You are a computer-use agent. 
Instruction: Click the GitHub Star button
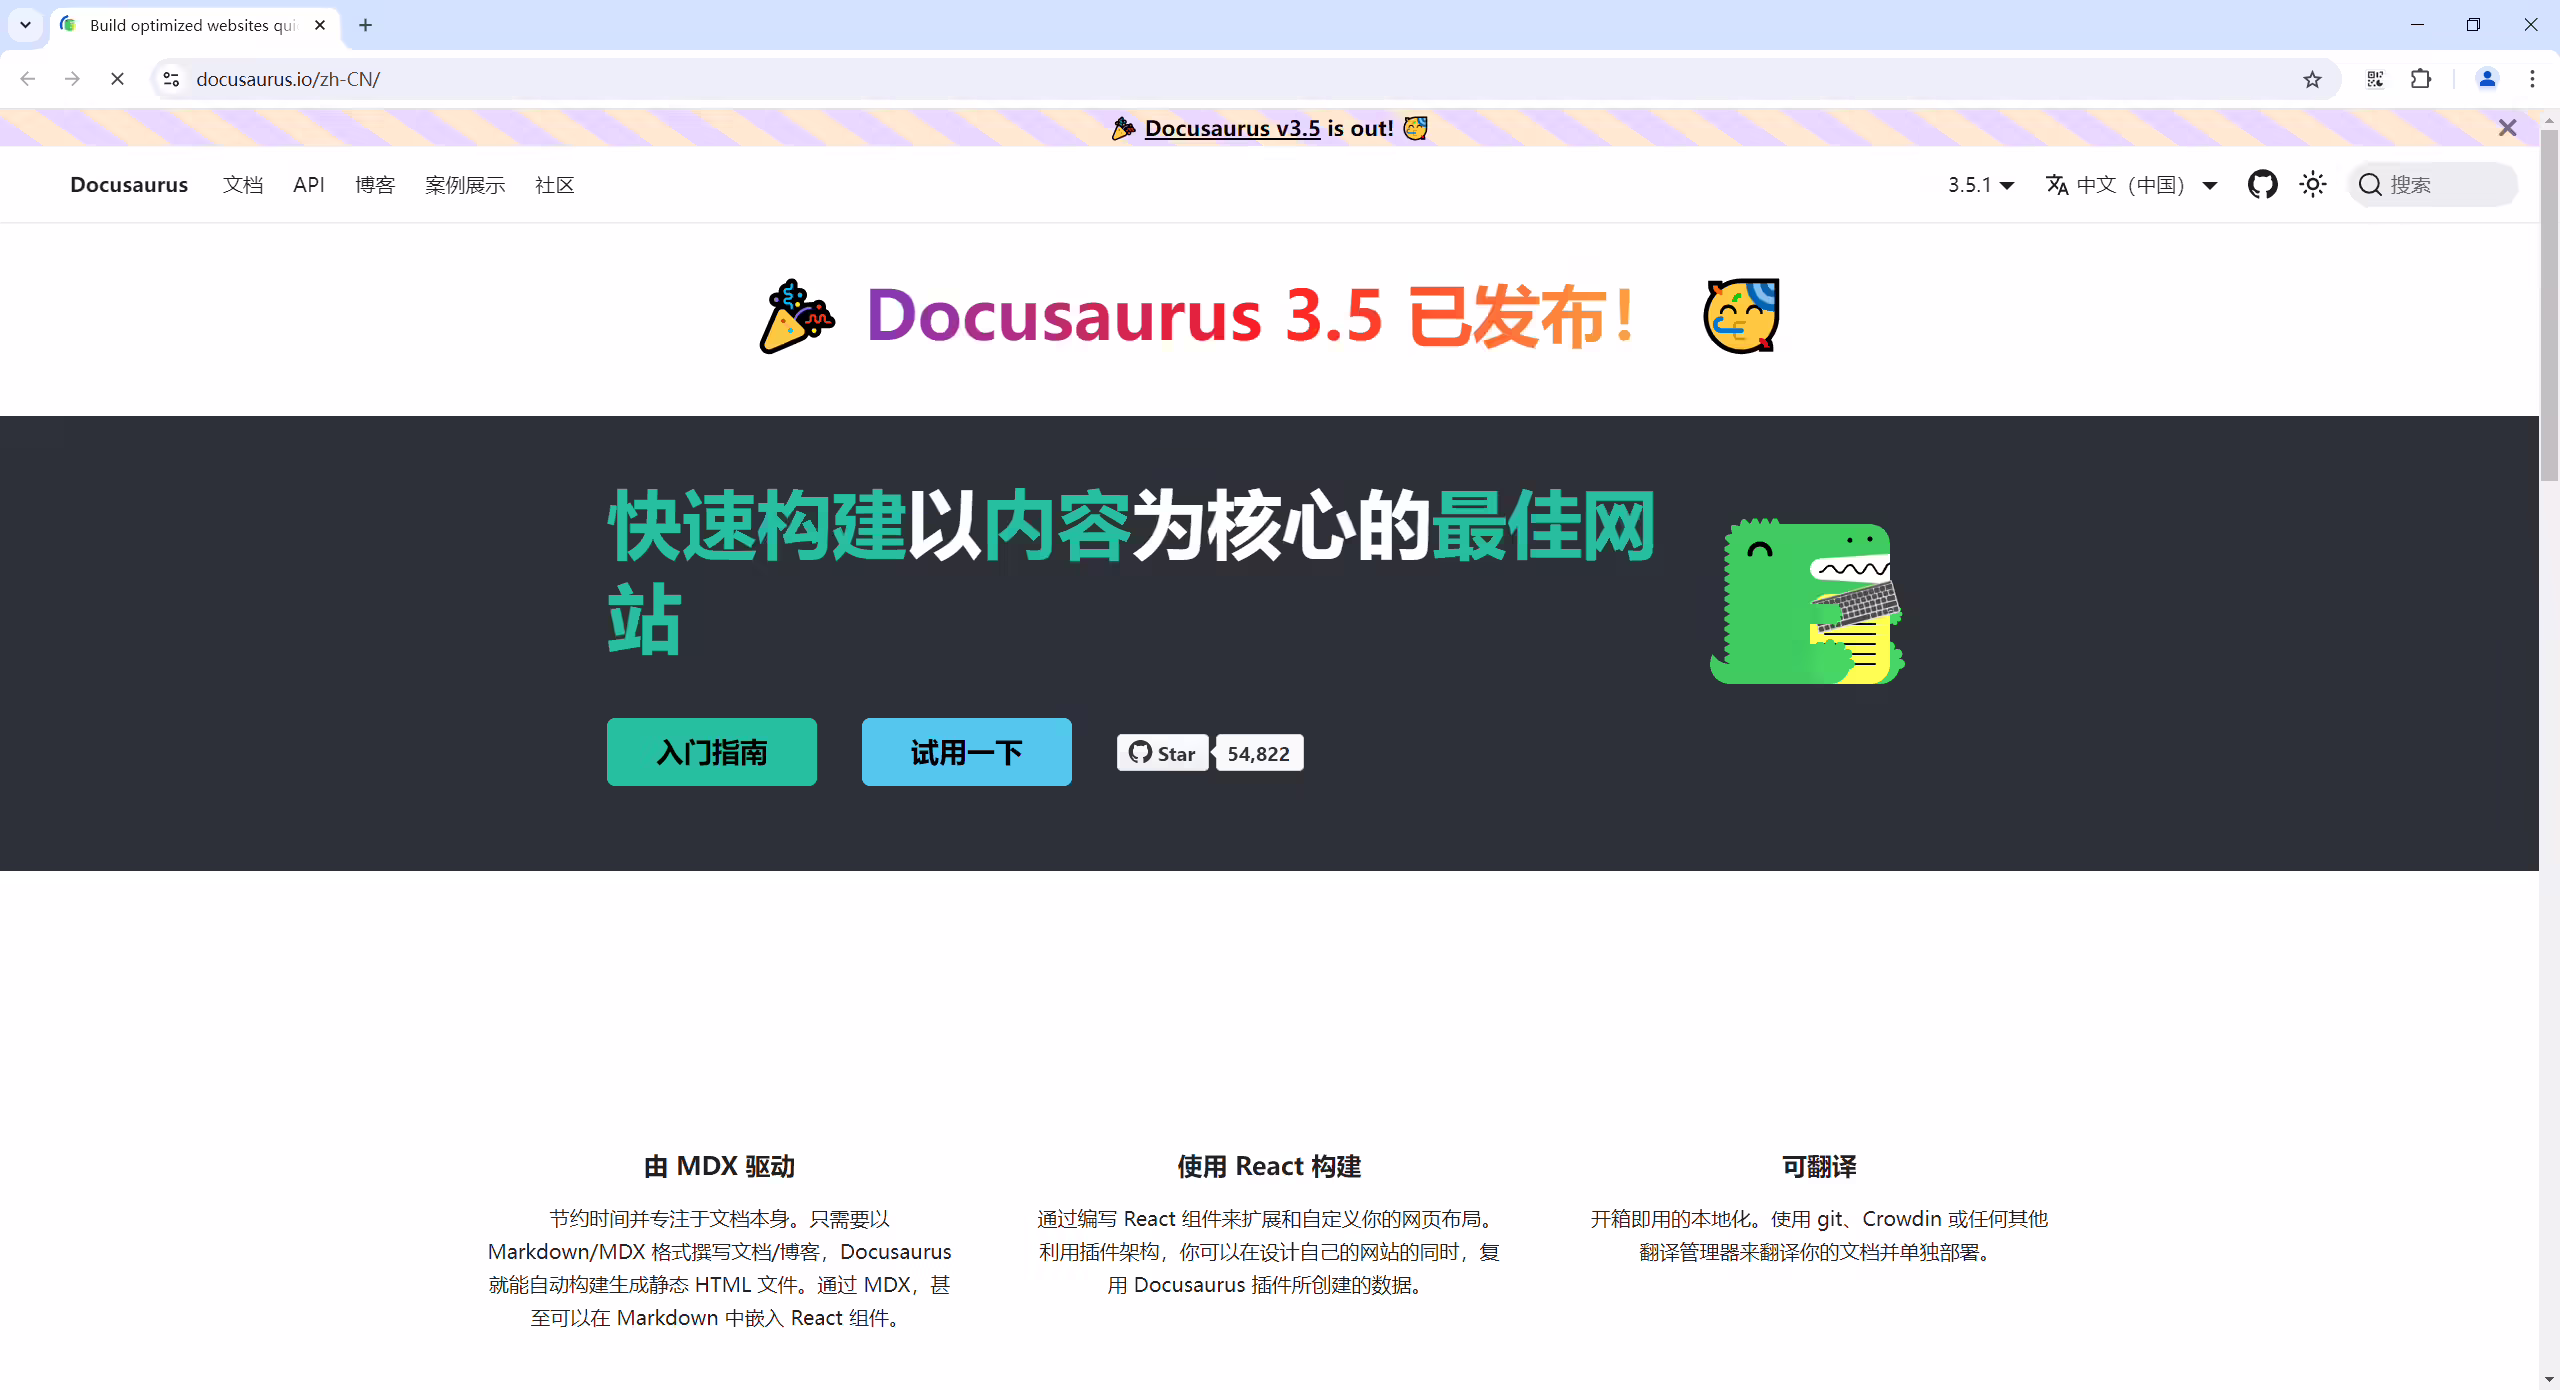pyautogui.click(x=1162, y=753)
